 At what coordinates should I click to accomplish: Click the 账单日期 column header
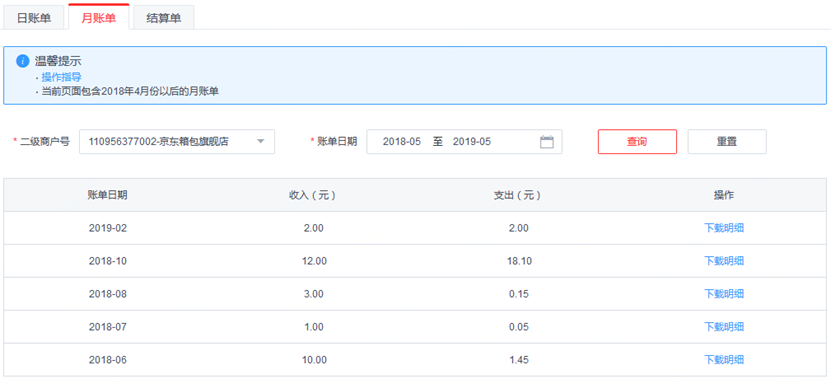coord(108,195)
